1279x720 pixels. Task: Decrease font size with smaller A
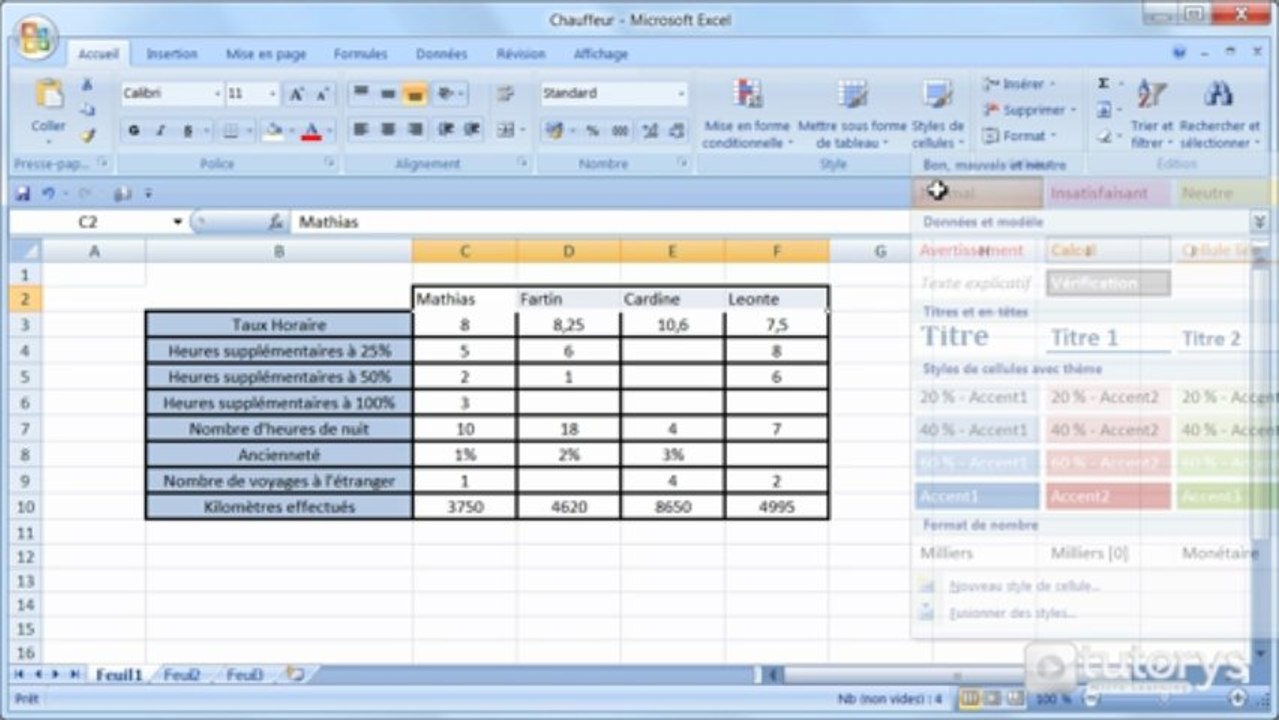click(x=321, y=94)
